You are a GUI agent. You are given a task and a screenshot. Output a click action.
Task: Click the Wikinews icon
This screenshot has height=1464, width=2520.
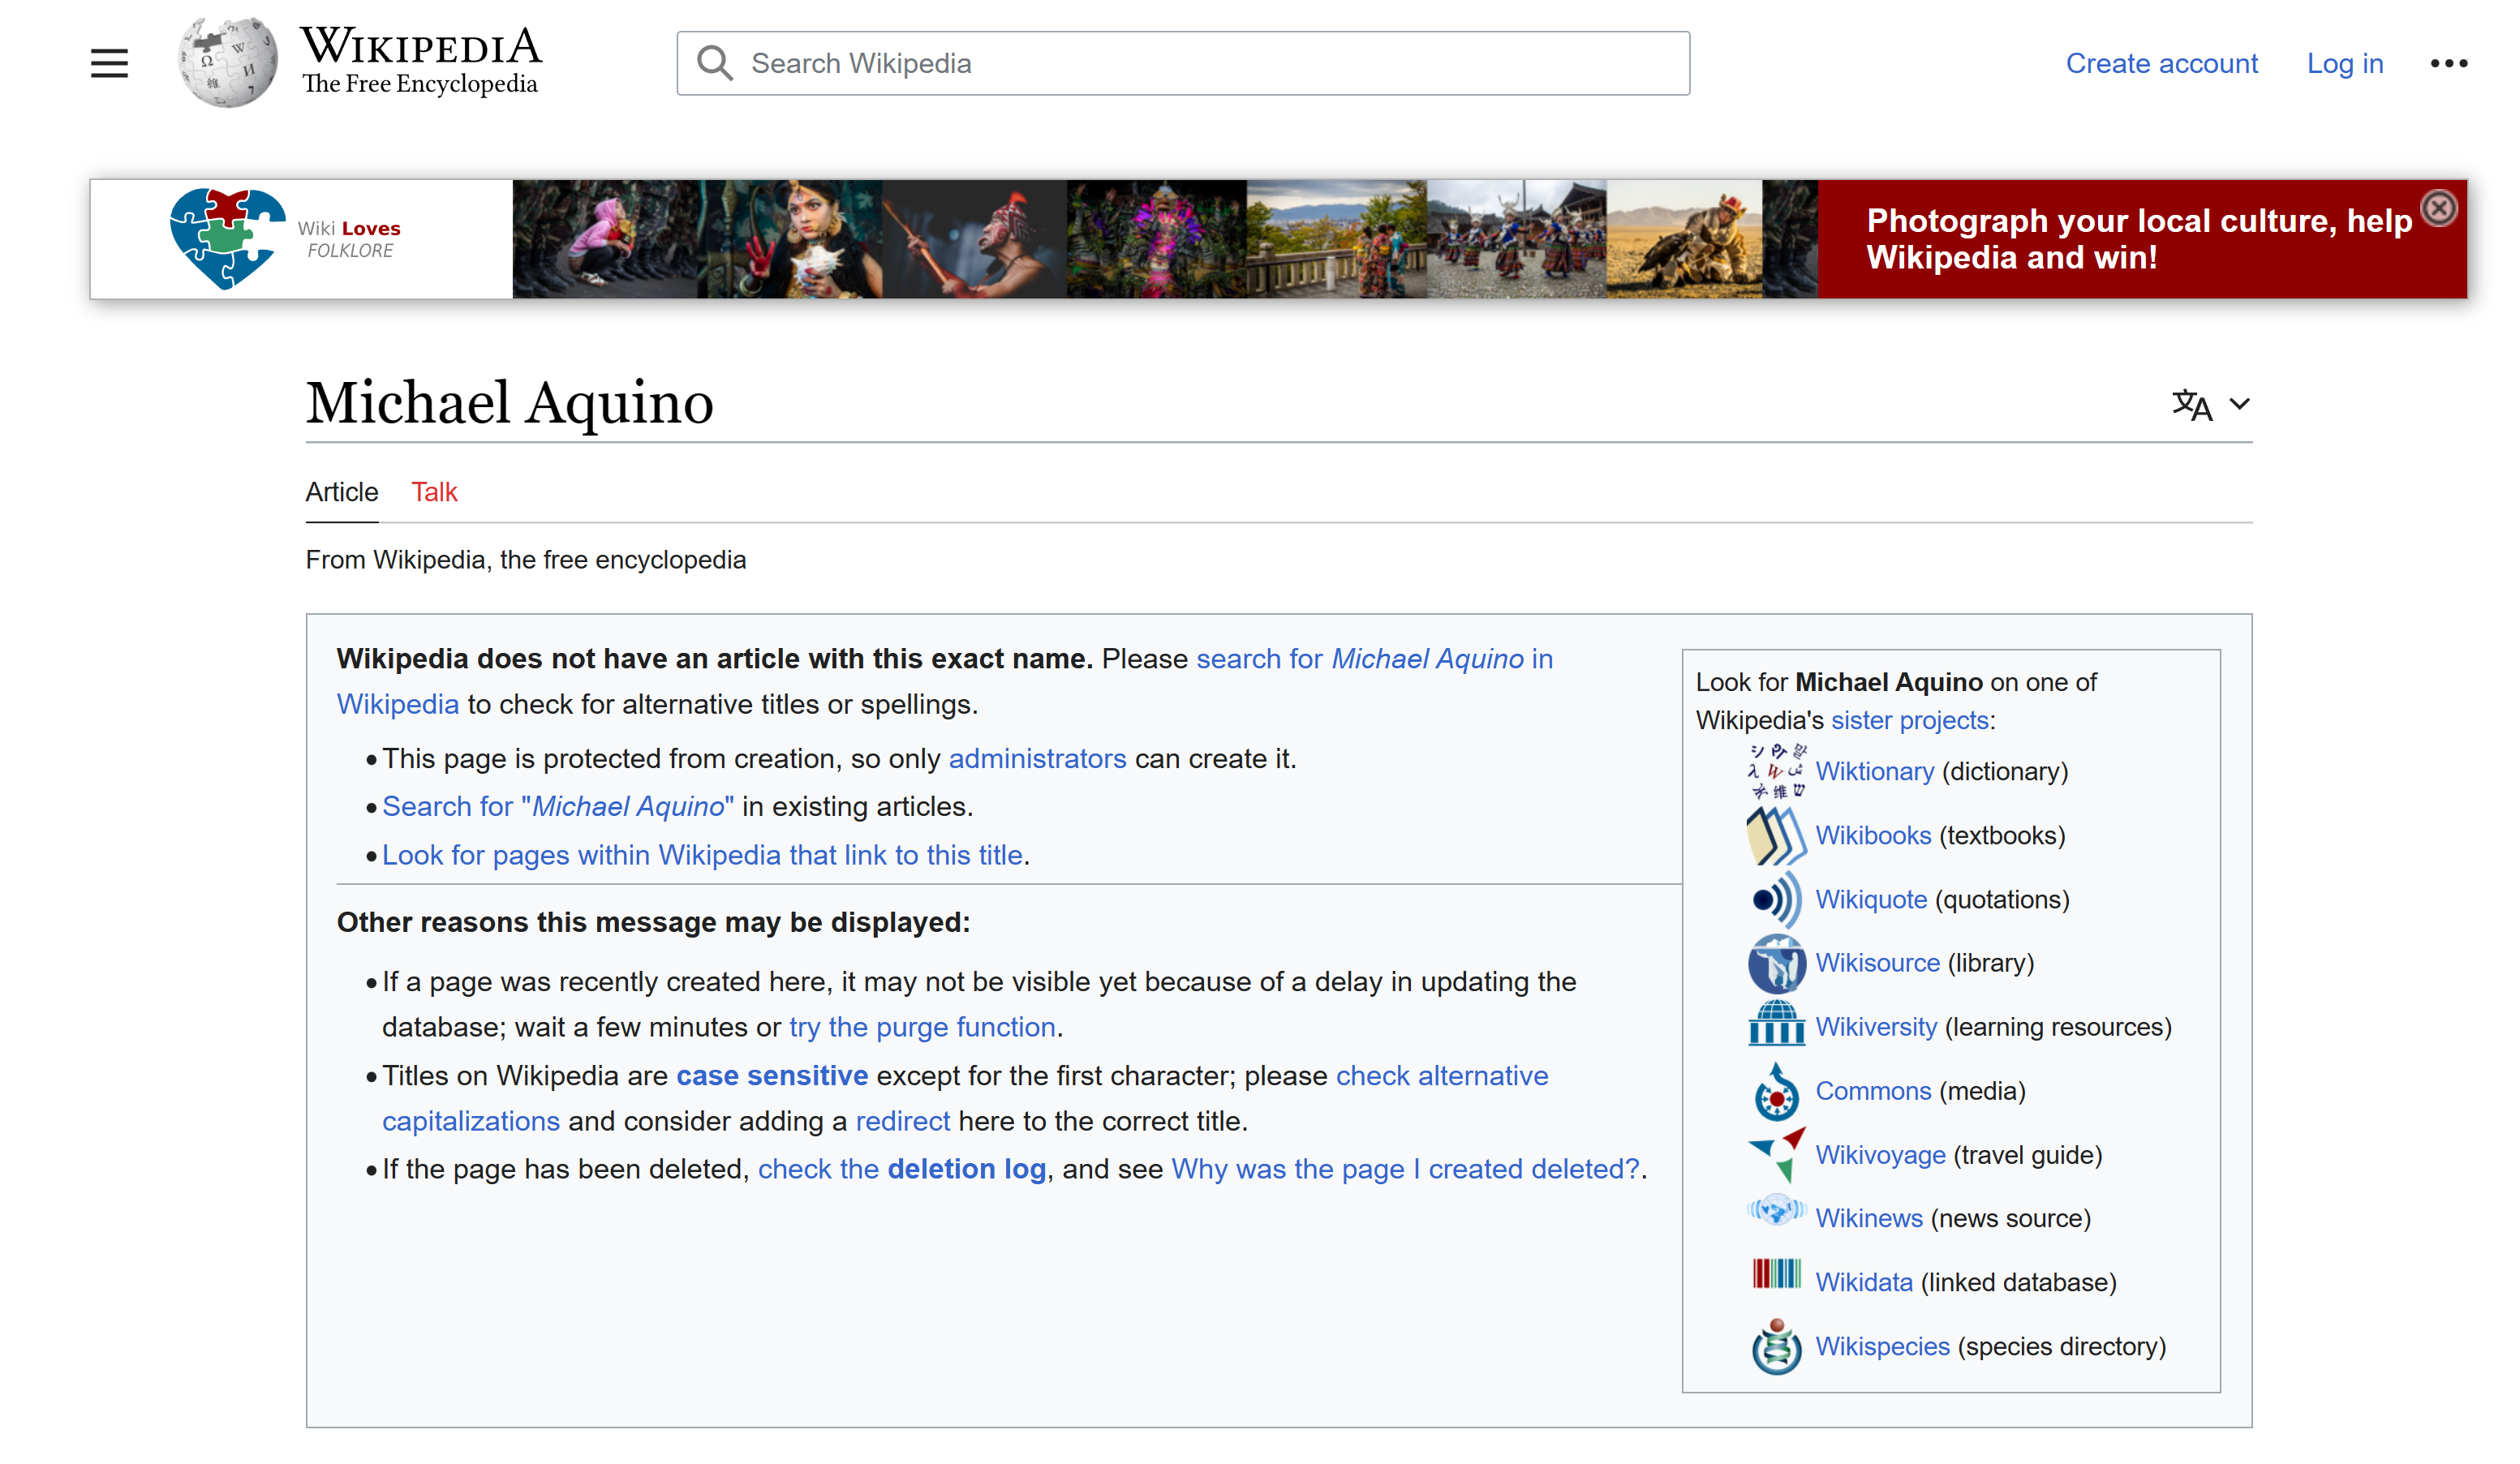coord(1776,1211)
